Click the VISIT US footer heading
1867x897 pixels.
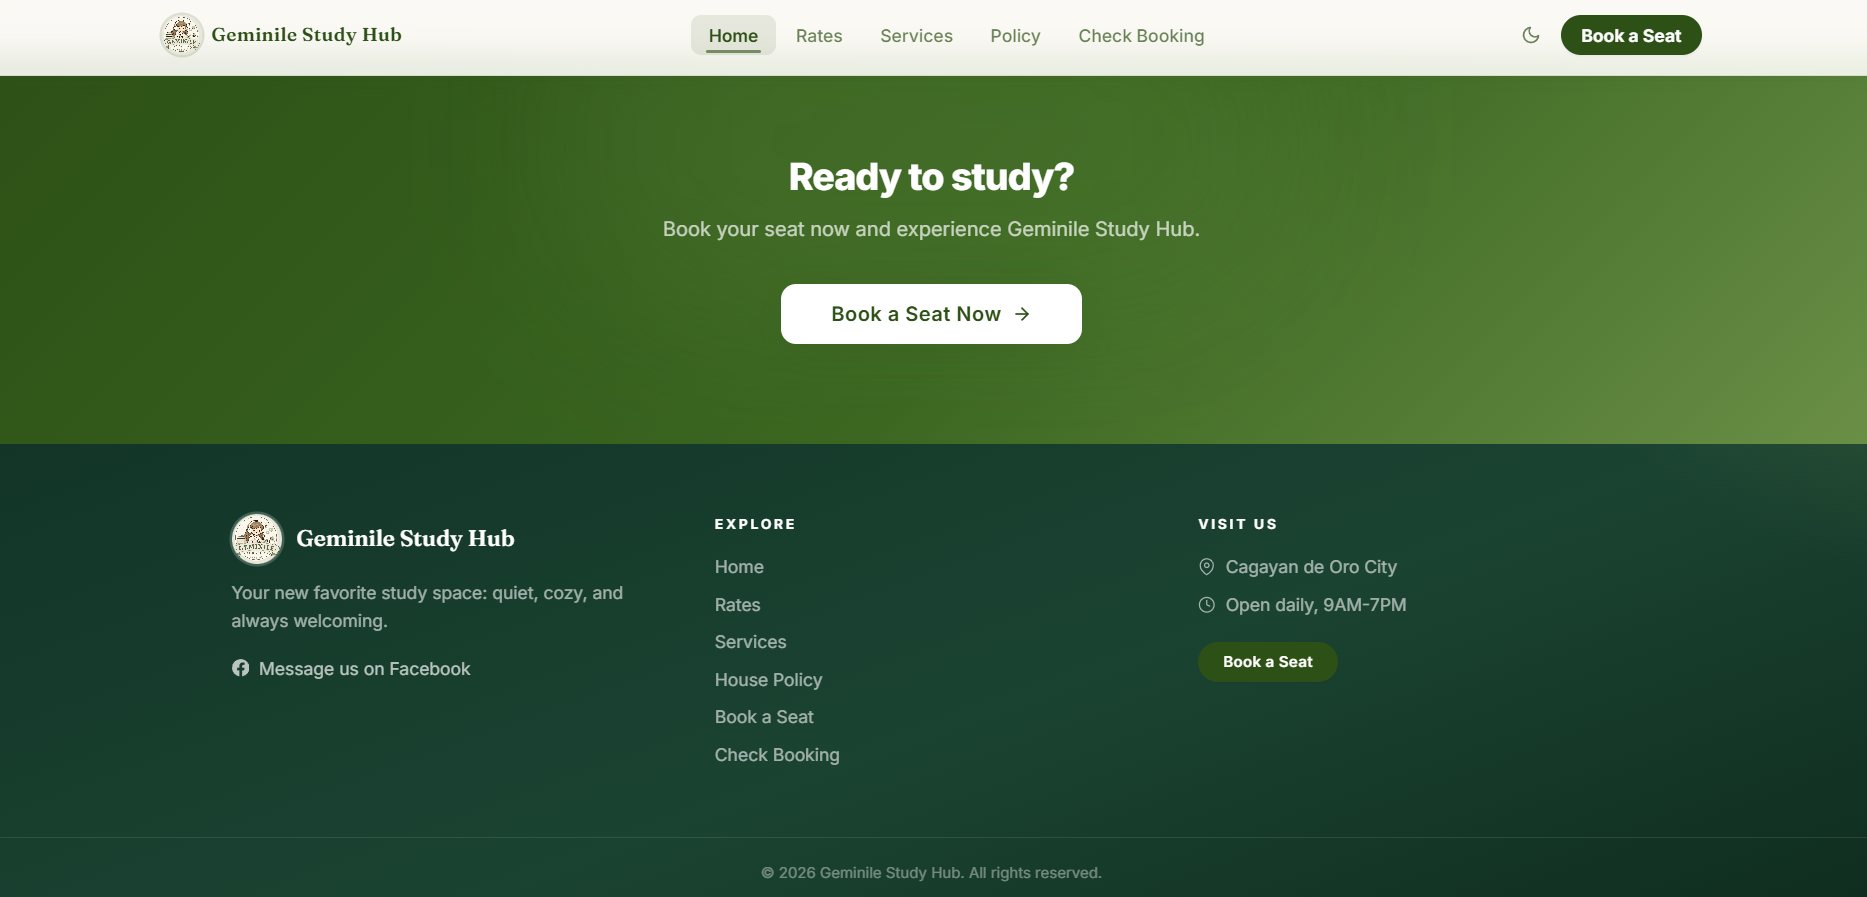pos(1237,524)
